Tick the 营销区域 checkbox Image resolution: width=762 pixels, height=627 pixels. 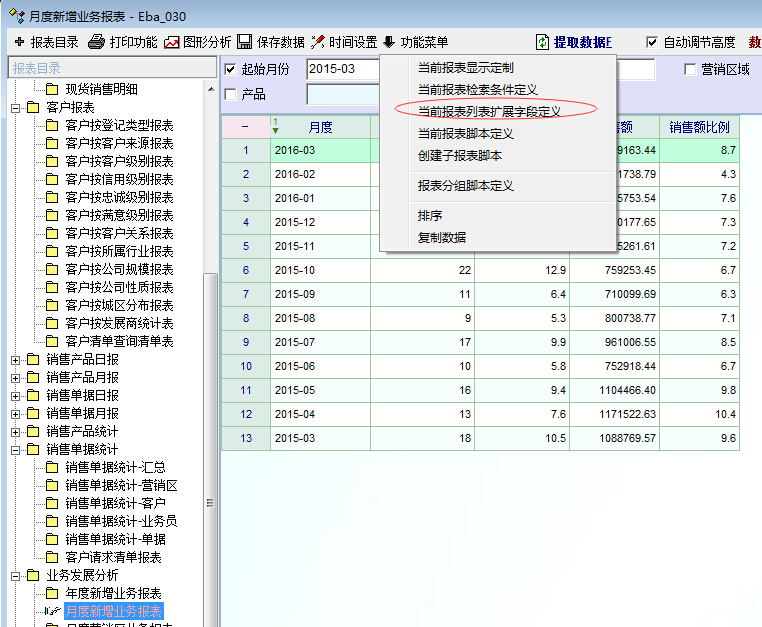click(x=690, y=69)
